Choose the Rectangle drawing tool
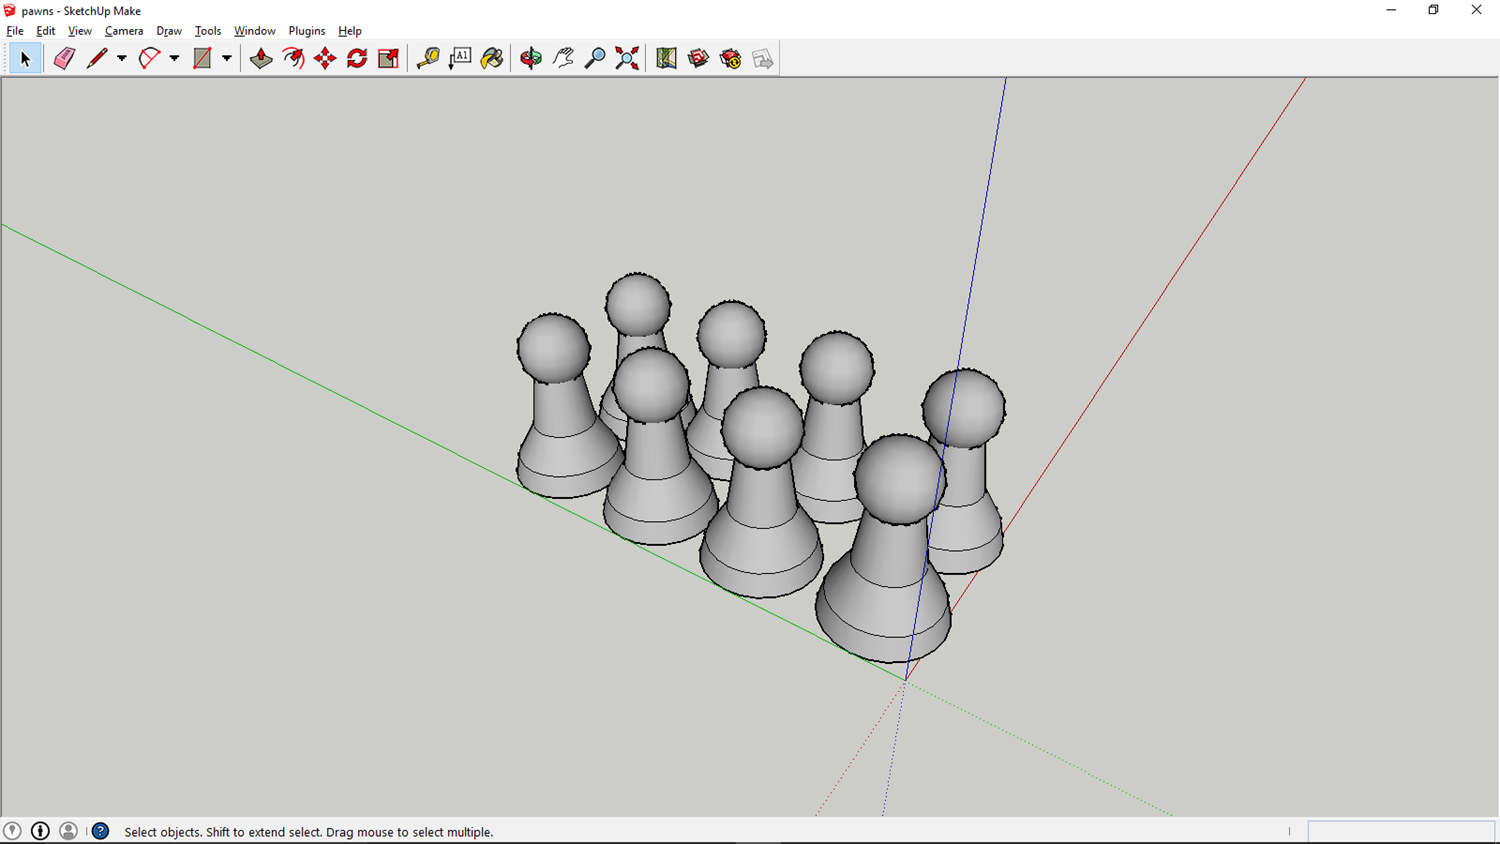 point(200,58)
